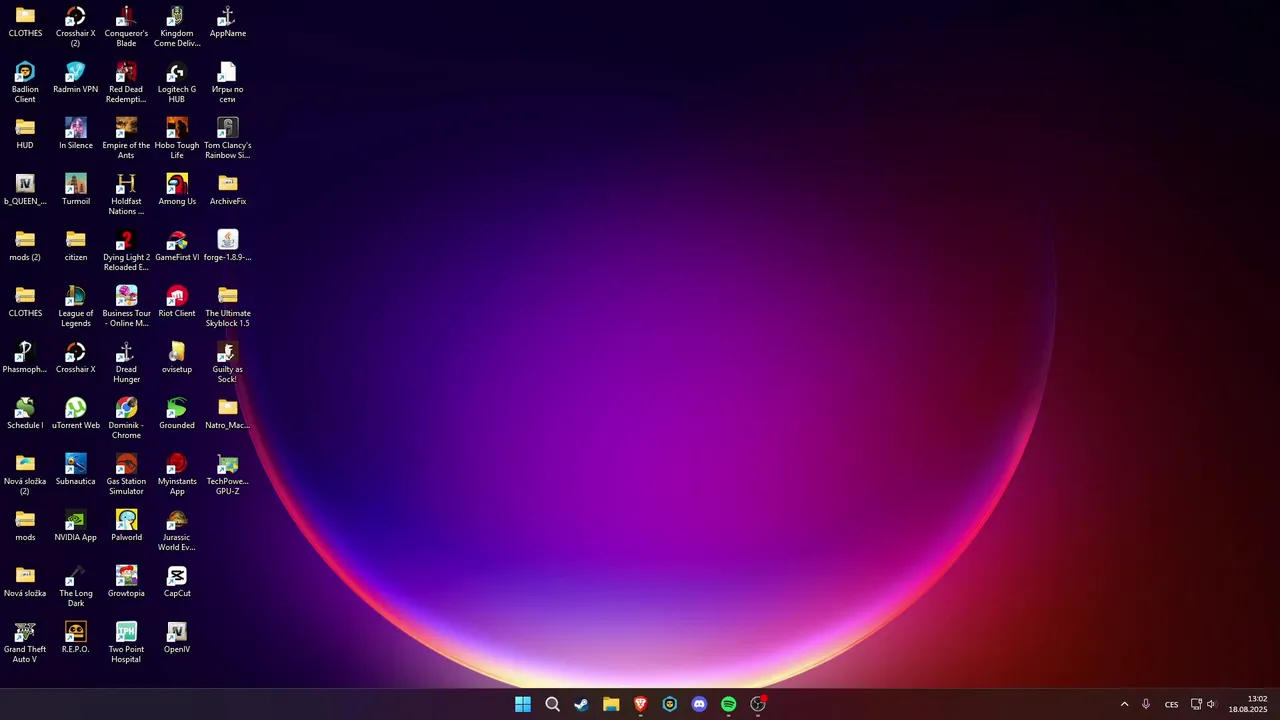
Task: Select the HUD folder
Action: (25, 134)
